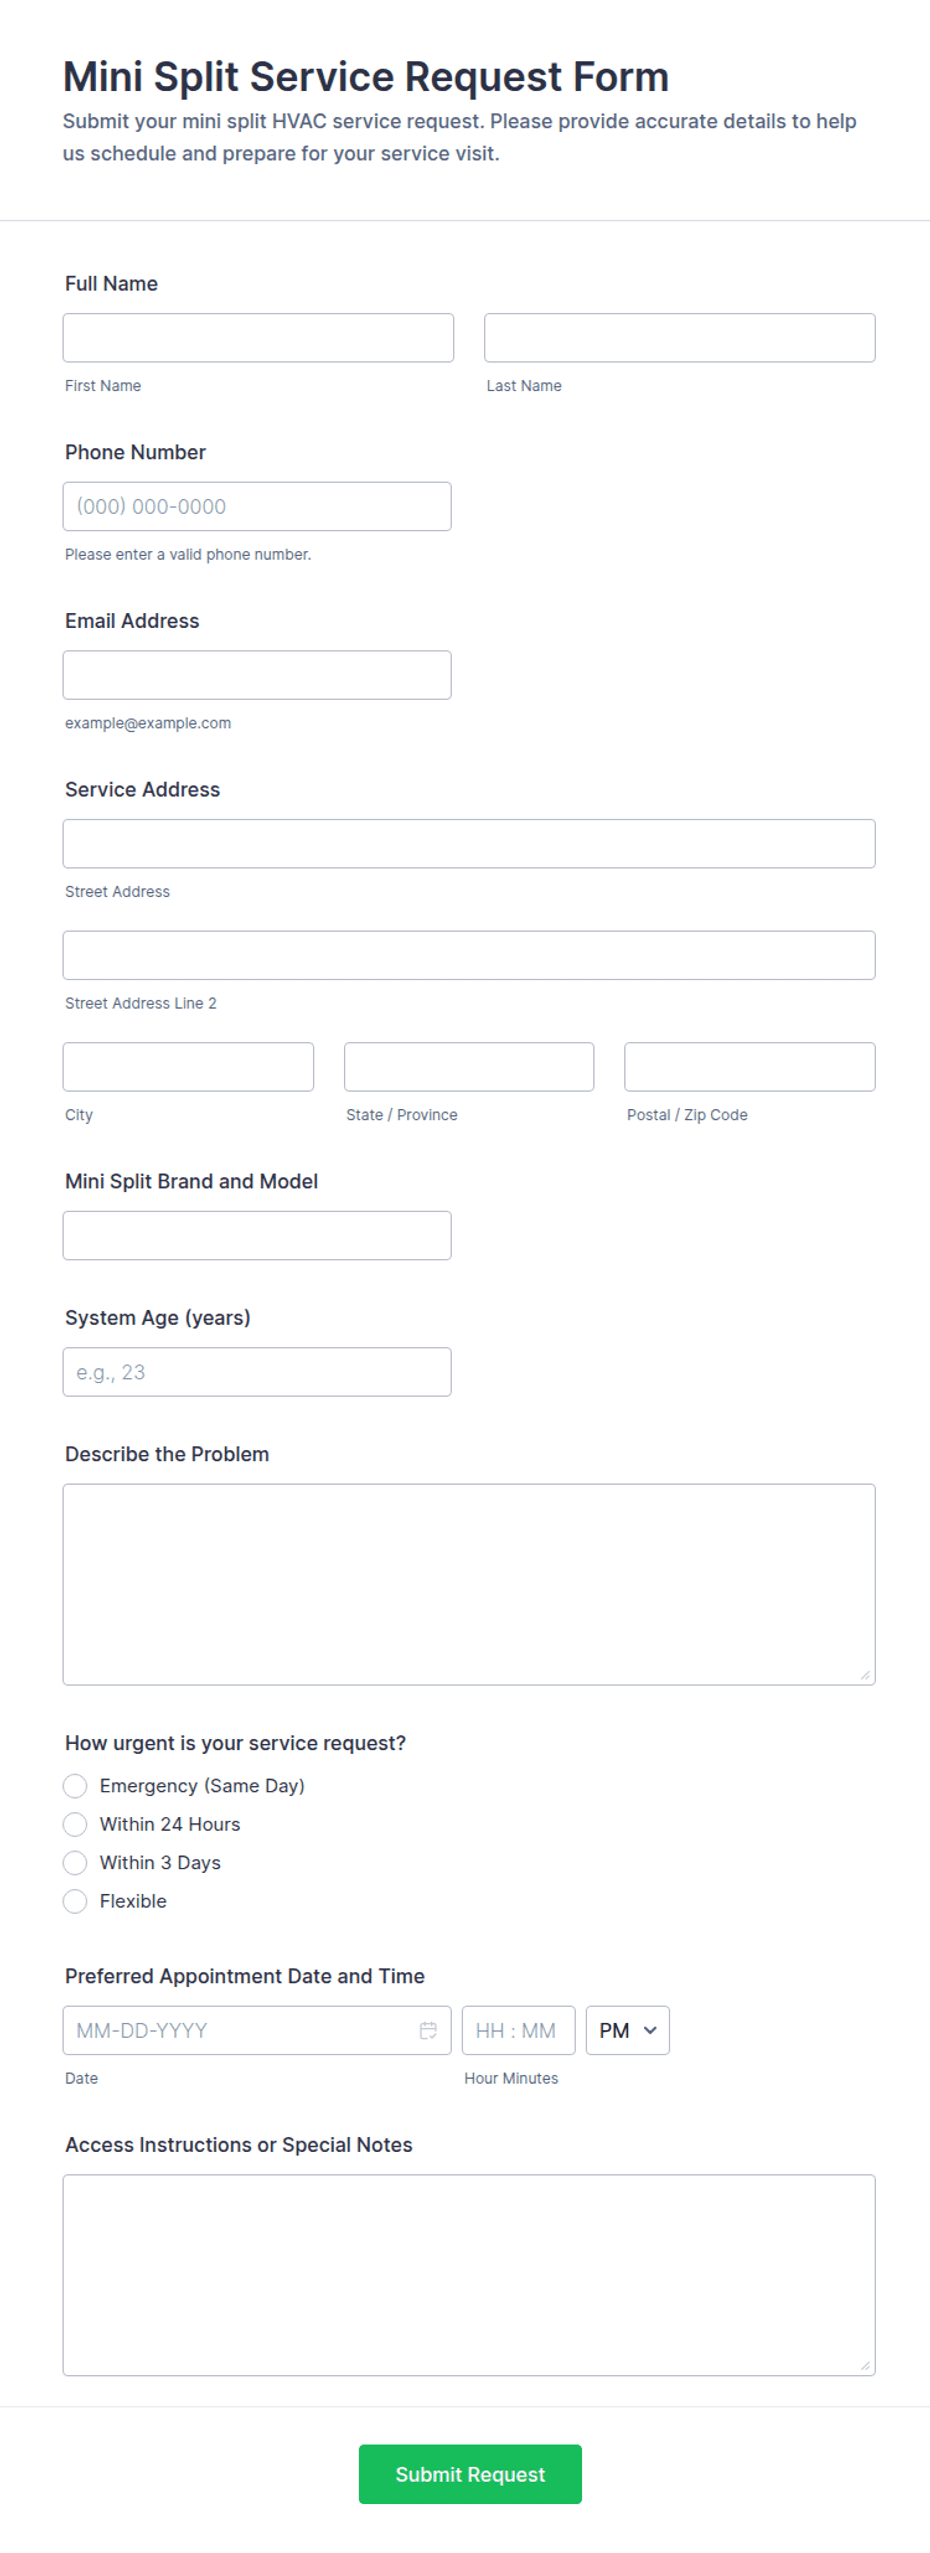The width and height of the screenshot is (930, 2553).
Task: Focus the Postal / Zip Code field
Action: click(749, 1067)
